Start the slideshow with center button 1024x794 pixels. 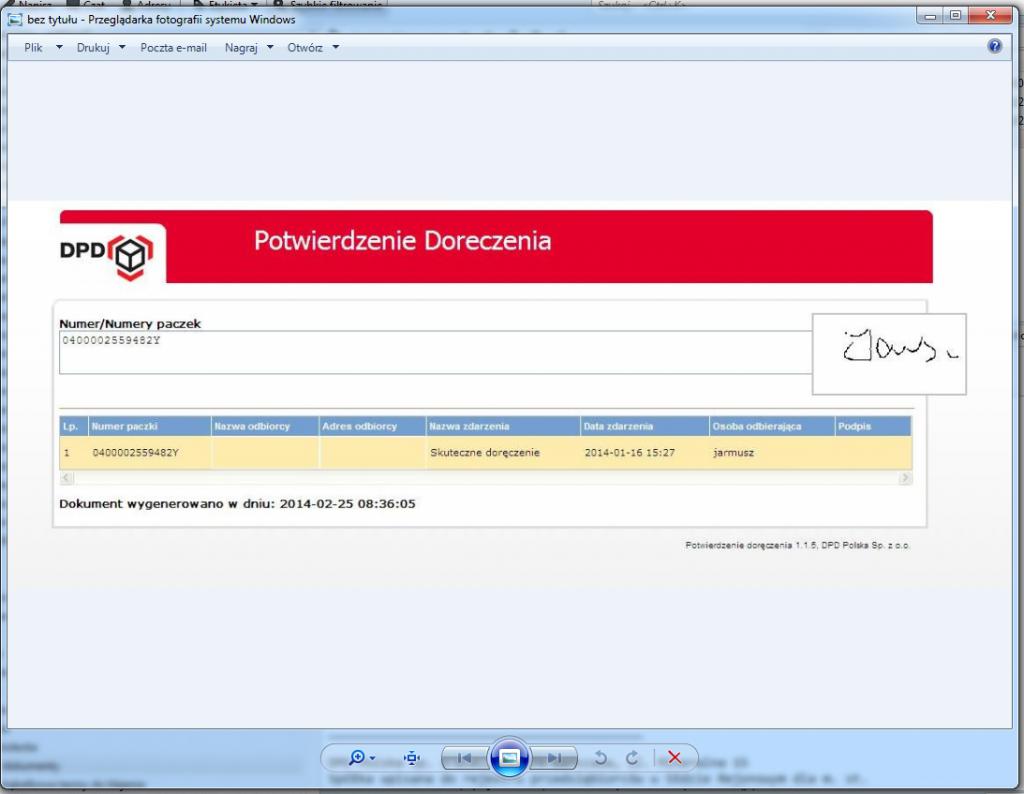tap(509, 757)
